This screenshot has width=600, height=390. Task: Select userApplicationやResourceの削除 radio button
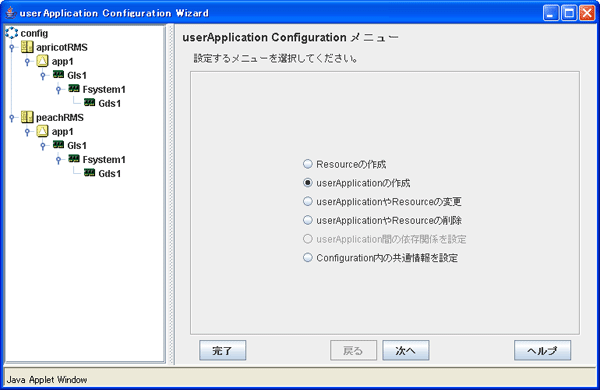[x=308, y=220]
